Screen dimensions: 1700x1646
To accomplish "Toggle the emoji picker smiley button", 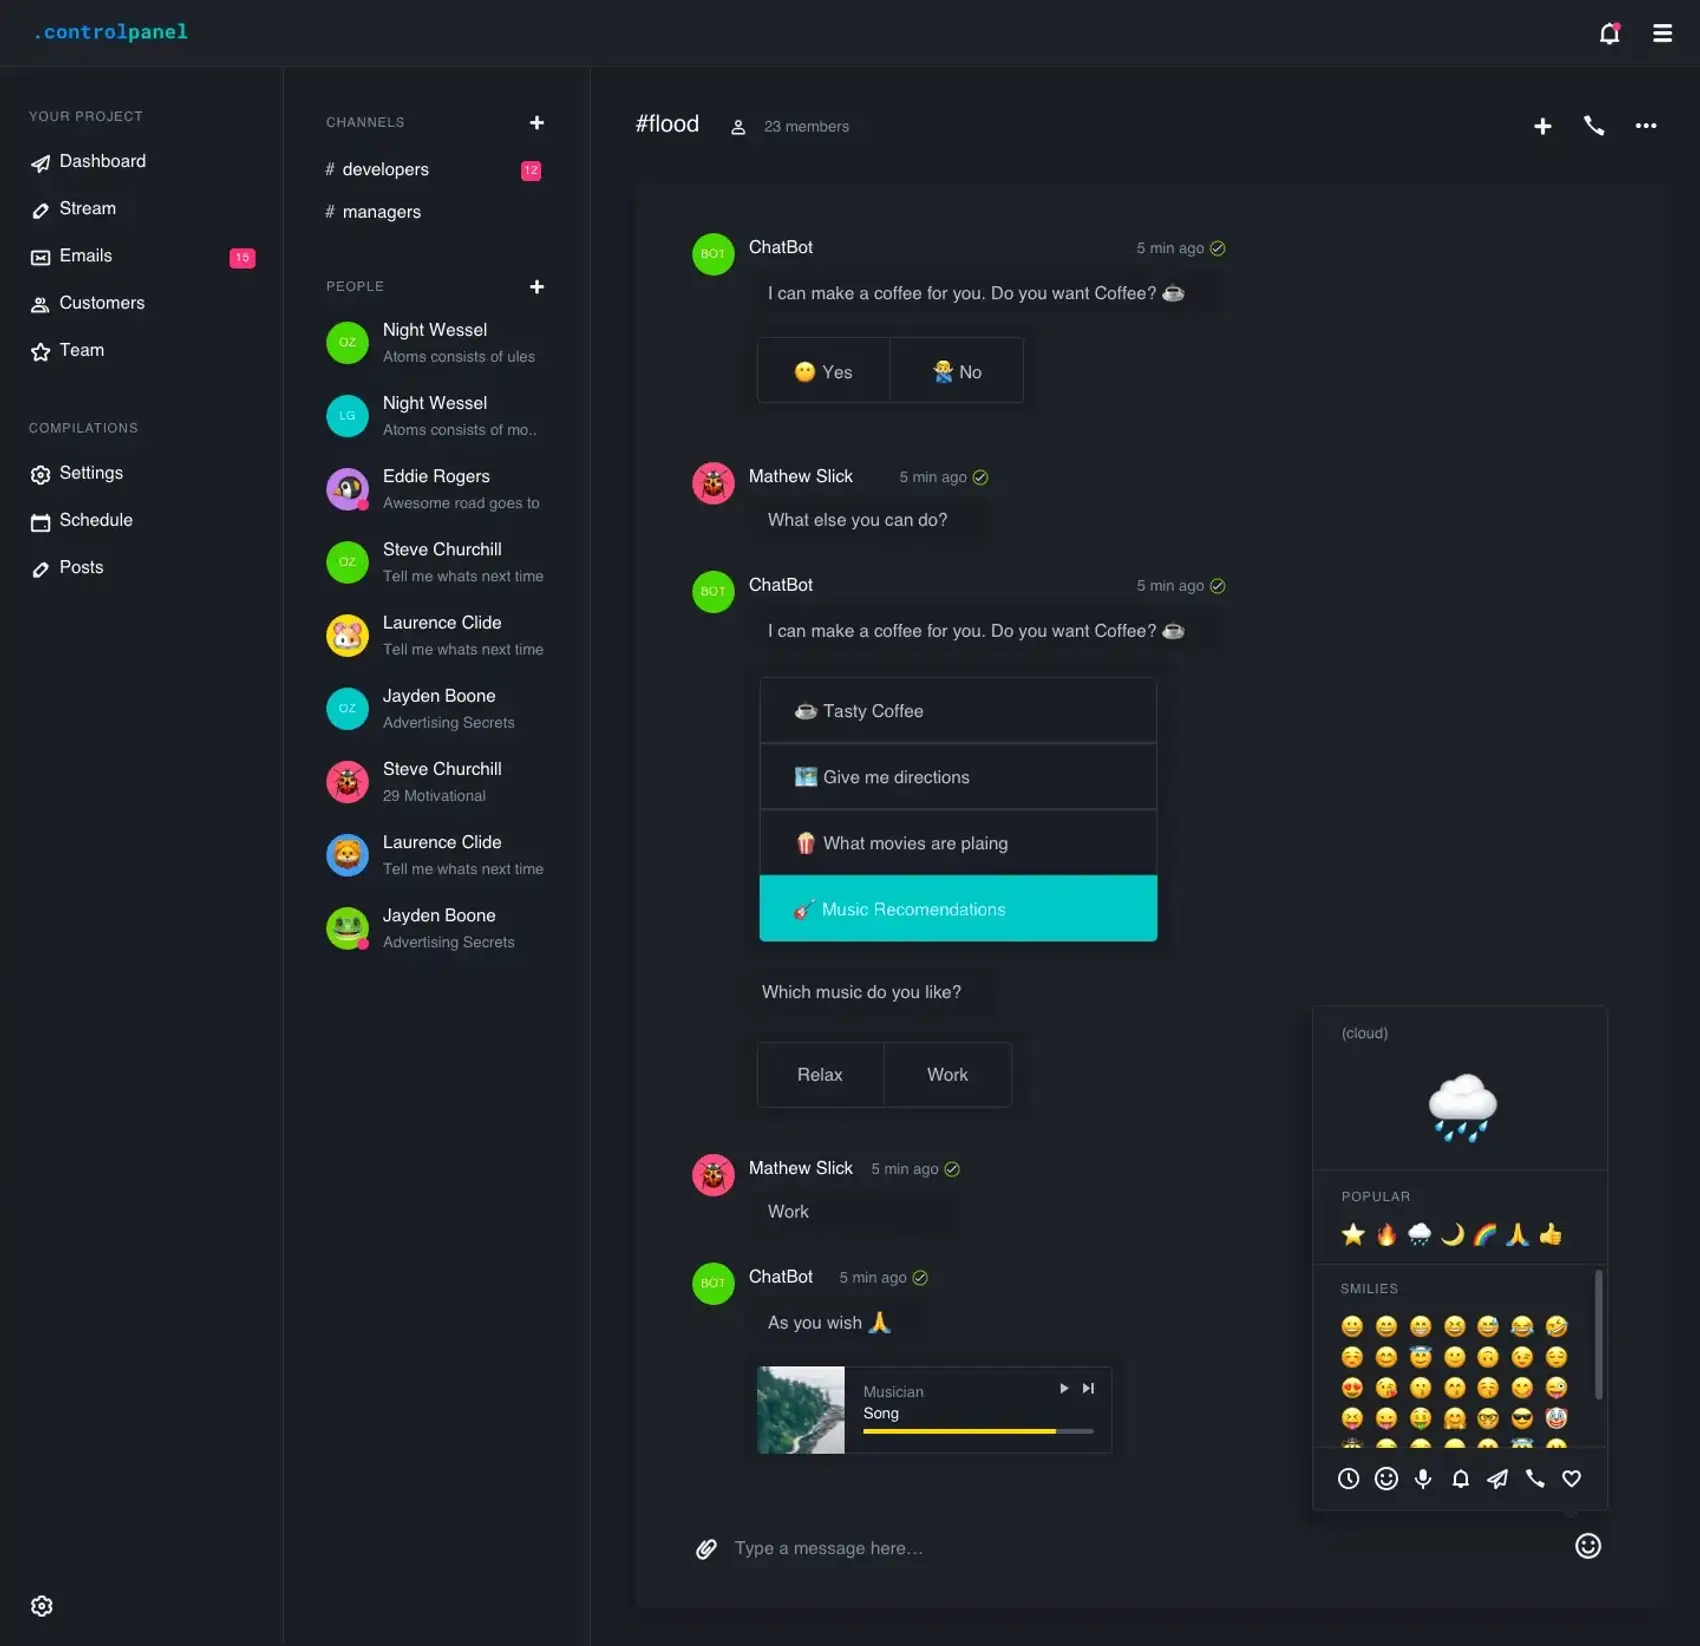I will click(1587, 1546).
